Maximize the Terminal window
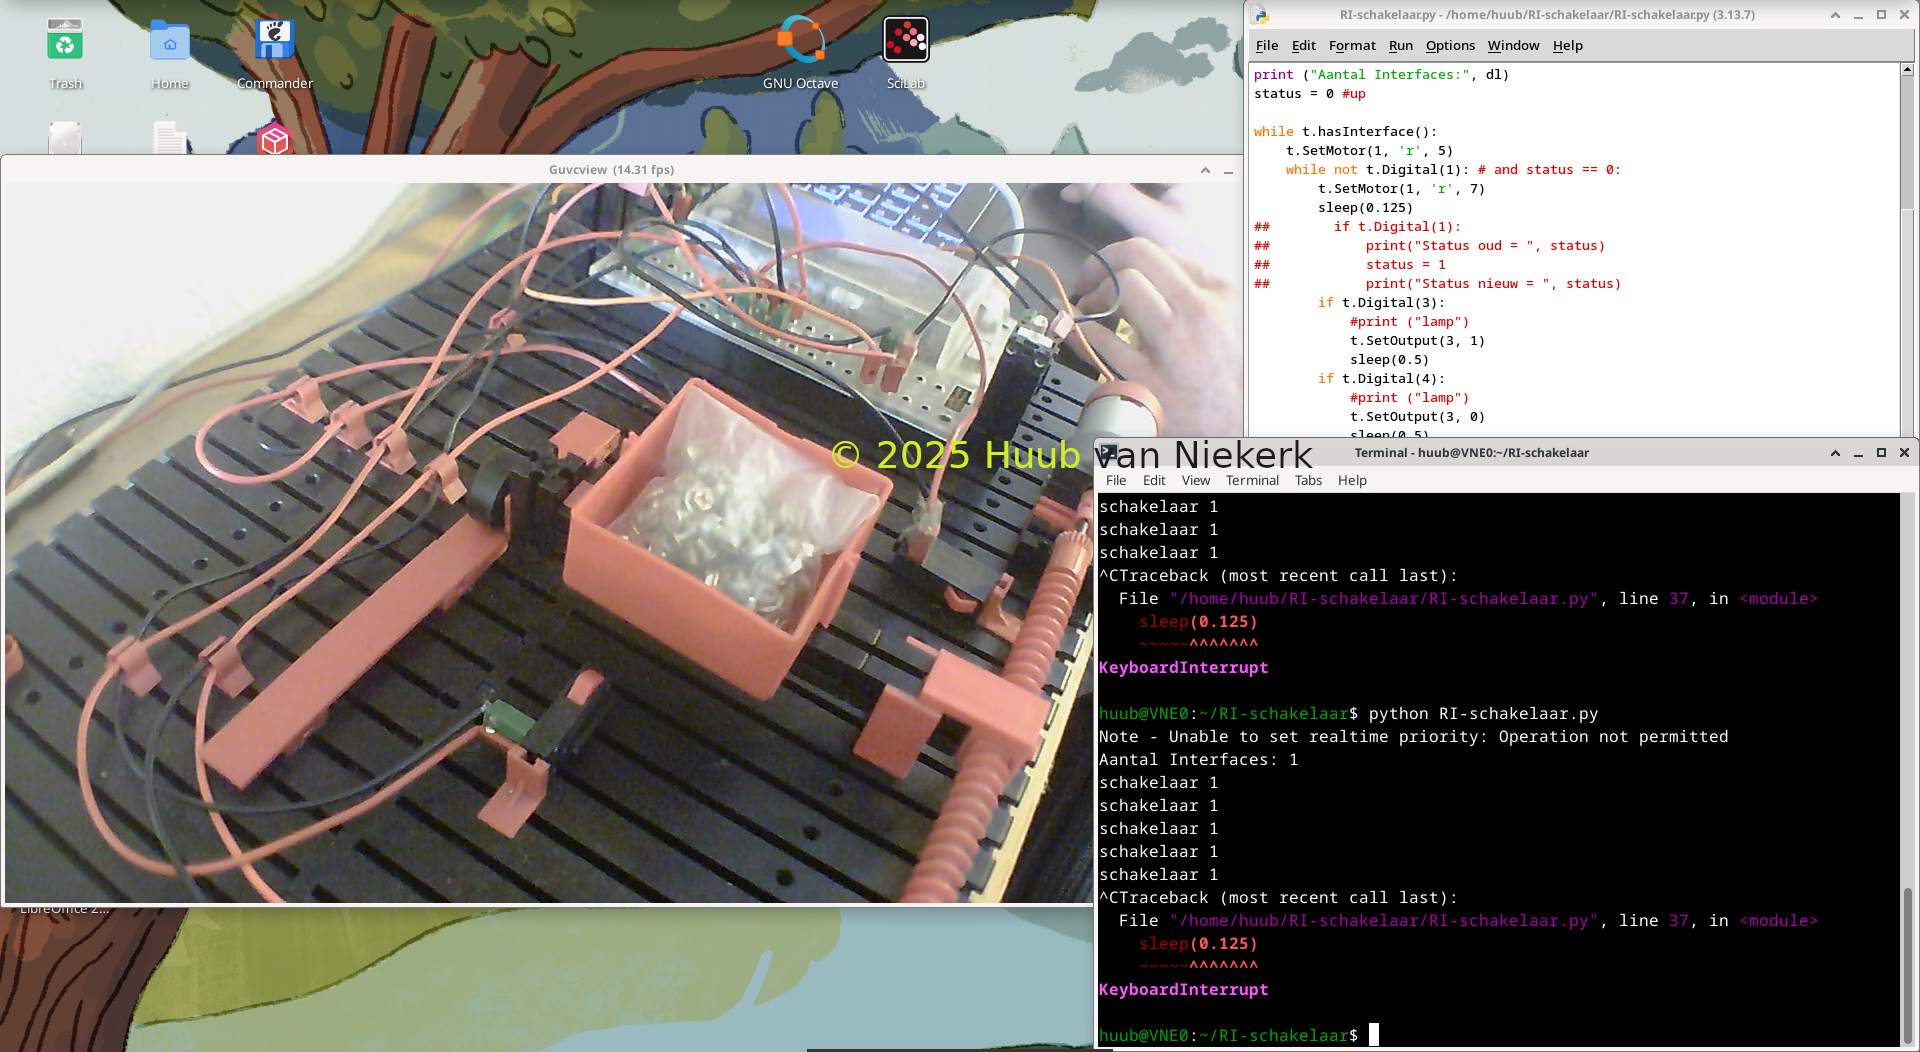The width and height of the screenshot is (1920, 1052). (1881, 453)
